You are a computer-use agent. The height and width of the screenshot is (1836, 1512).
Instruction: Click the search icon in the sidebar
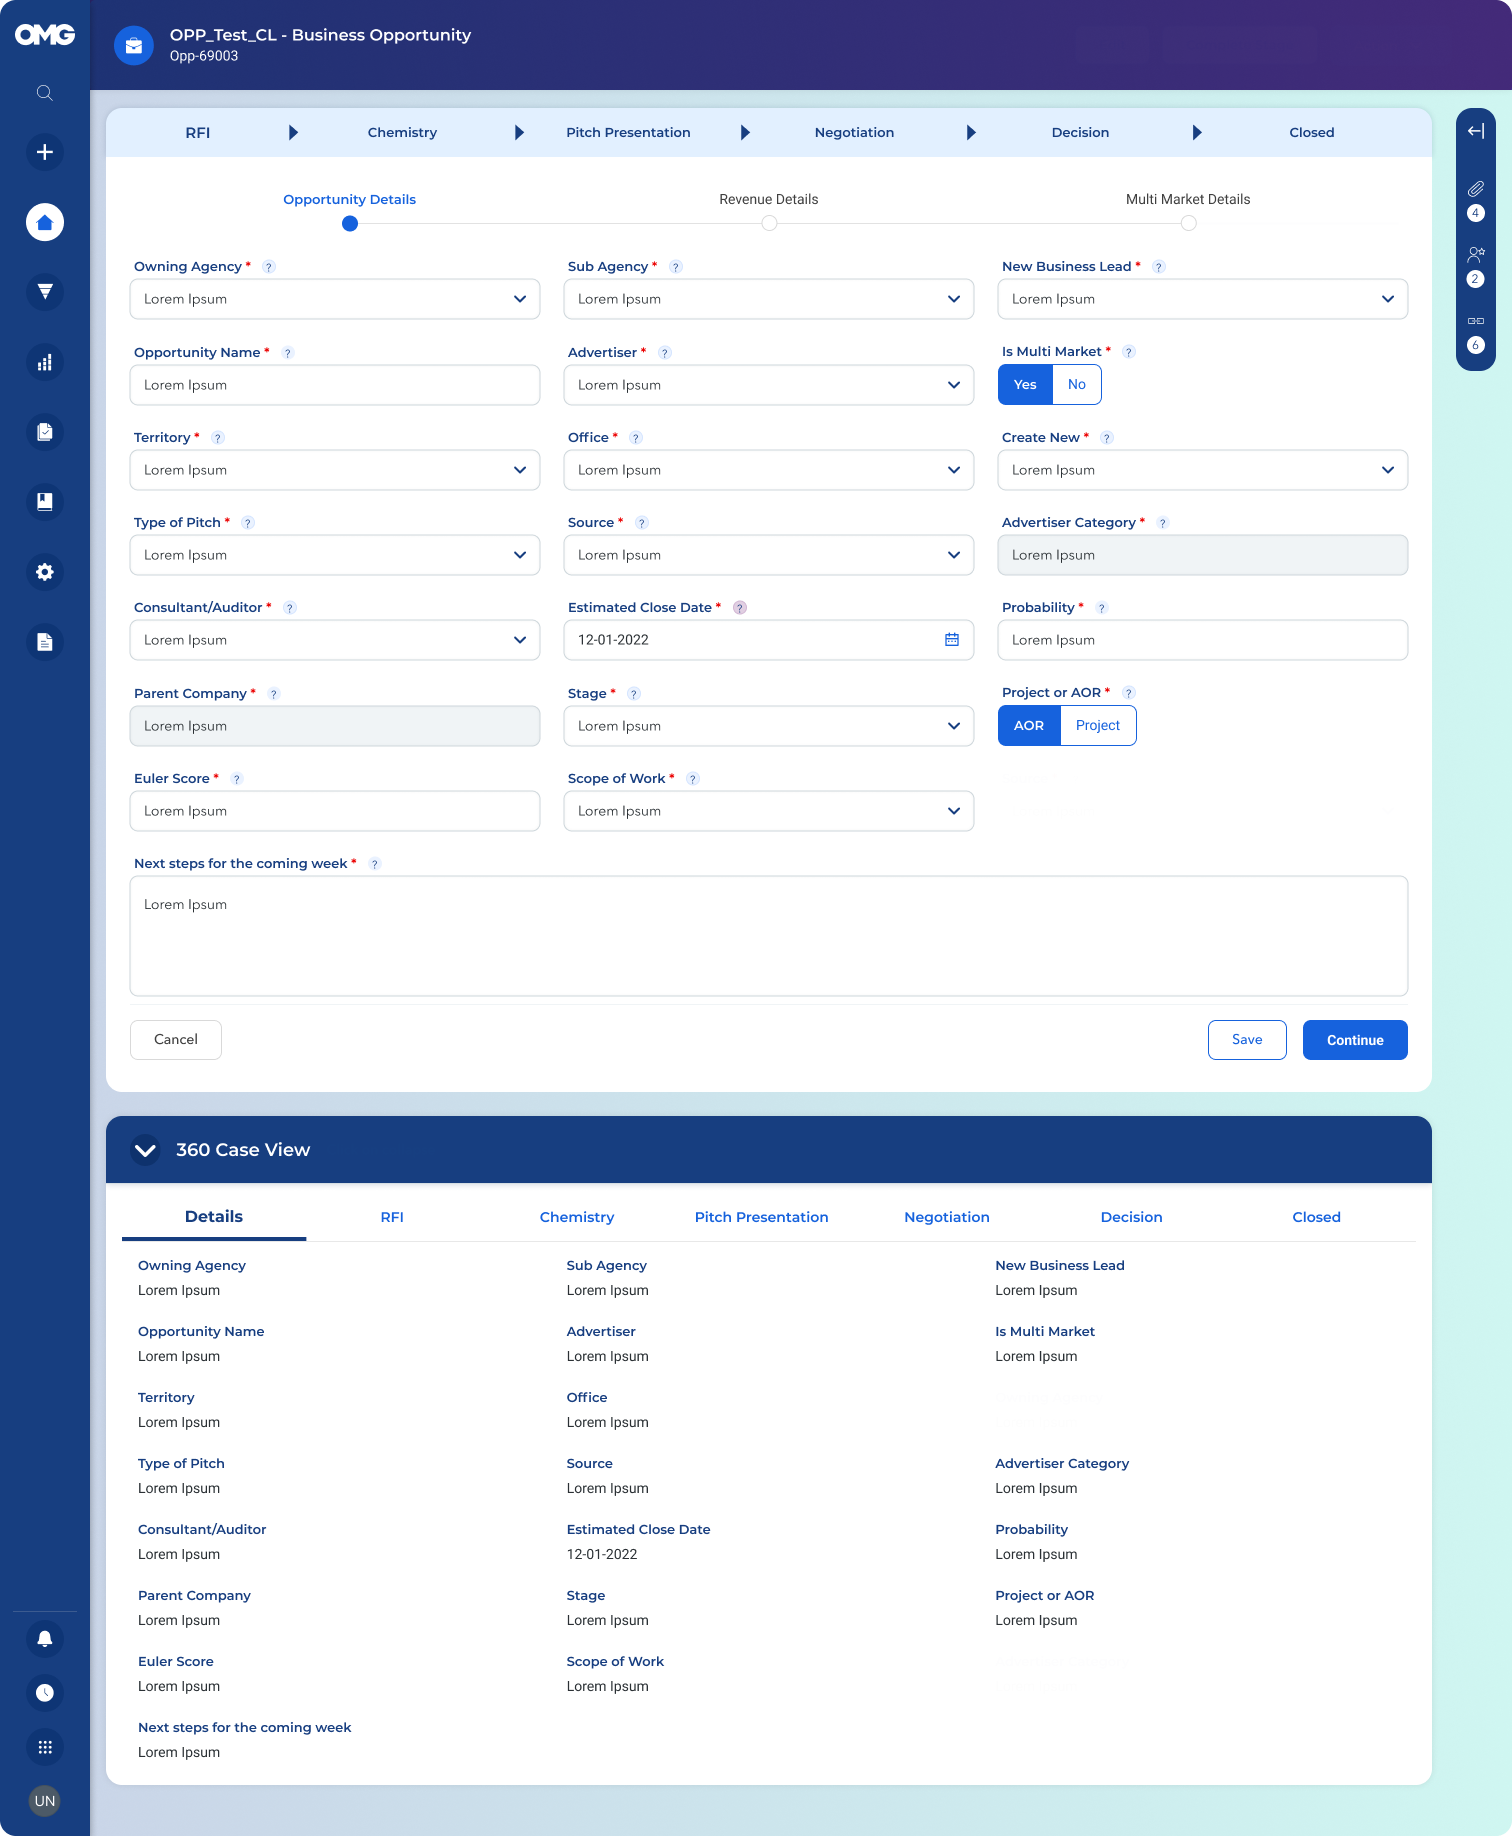pyautogui.click(x=44, y=93)
